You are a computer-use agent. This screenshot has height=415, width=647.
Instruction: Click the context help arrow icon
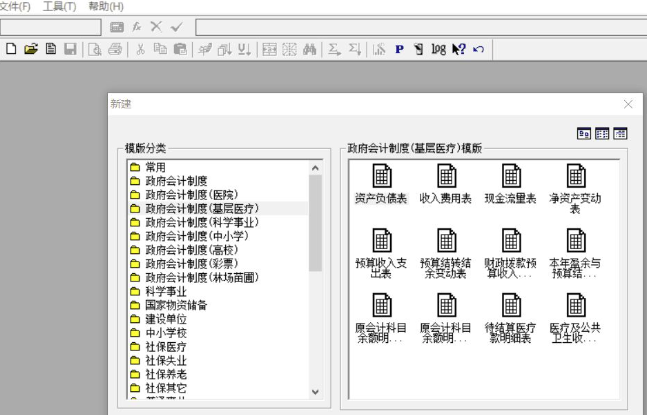458,50
